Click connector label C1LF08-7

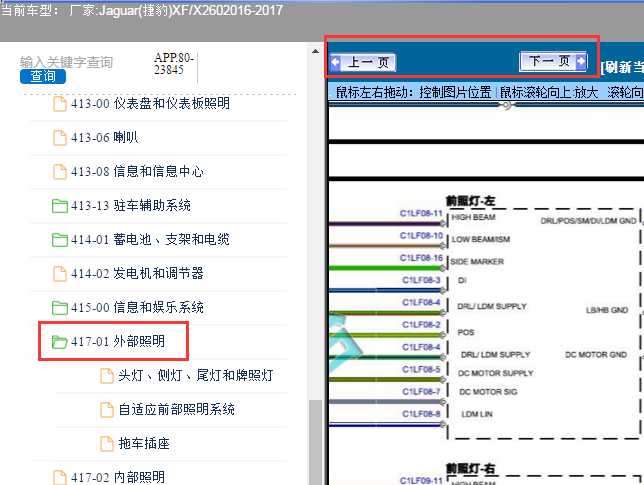(x=421, y=392)
